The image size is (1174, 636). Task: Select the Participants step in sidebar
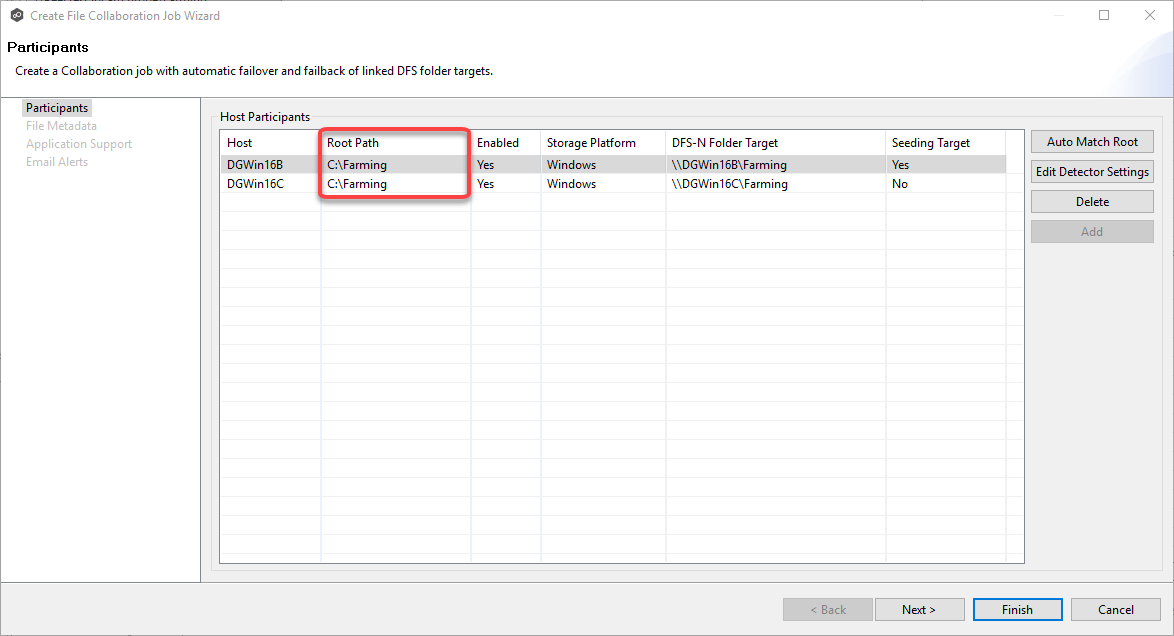pyautogui.click(x=56, y=107)
